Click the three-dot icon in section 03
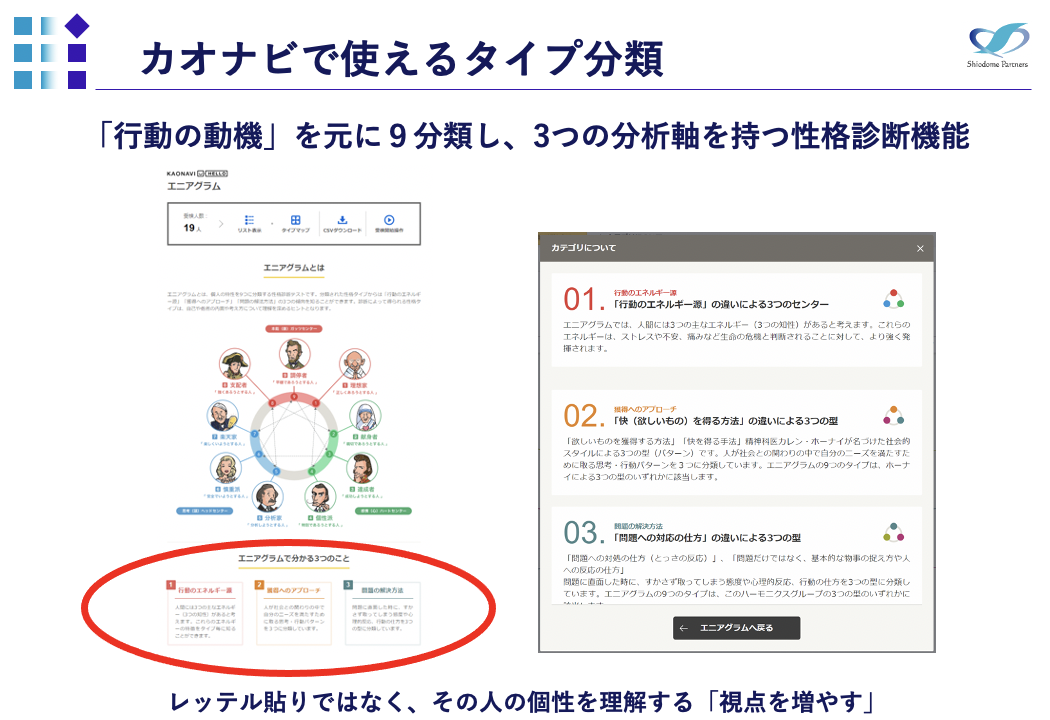Image resolution: width=1050 pixels, height=720 pixels. click(893, 532)
